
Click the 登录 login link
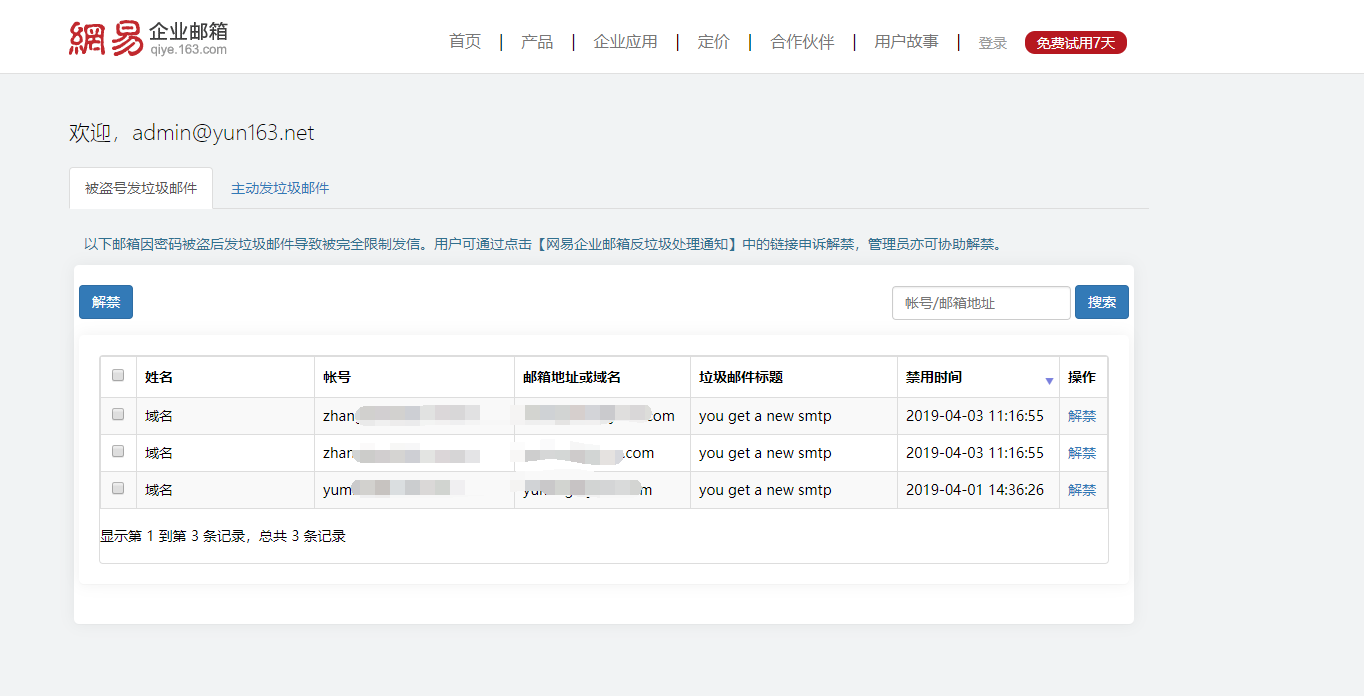[x=992, y=43]
